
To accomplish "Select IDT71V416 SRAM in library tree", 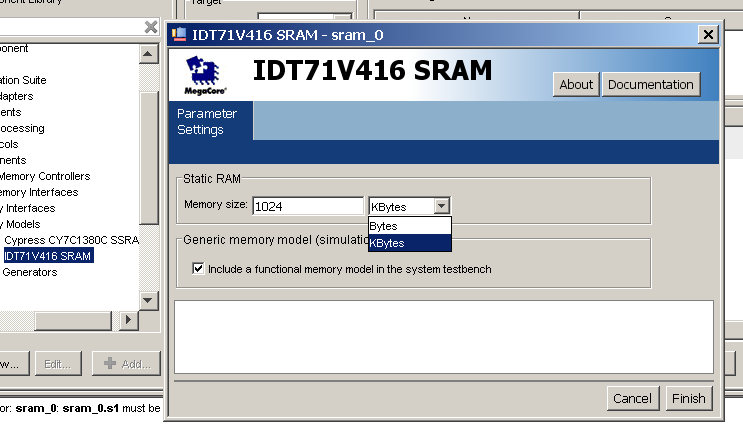I will tap(48, 256).
